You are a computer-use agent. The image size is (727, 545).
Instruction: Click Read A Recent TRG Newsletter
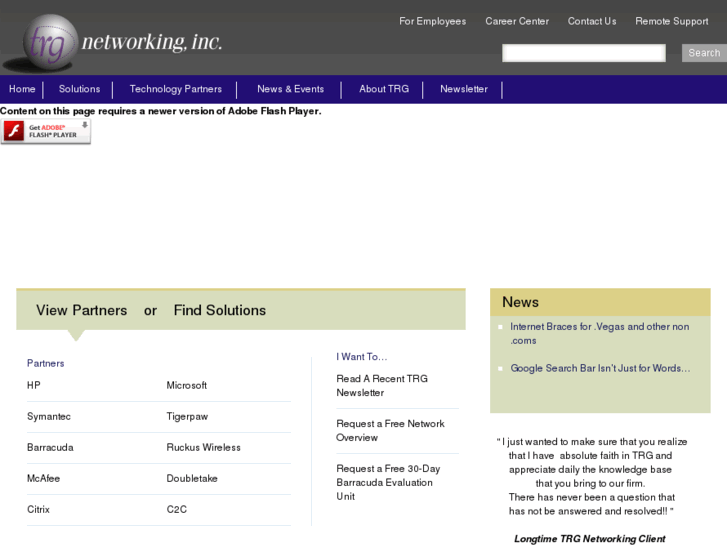[x=382, y=386]
